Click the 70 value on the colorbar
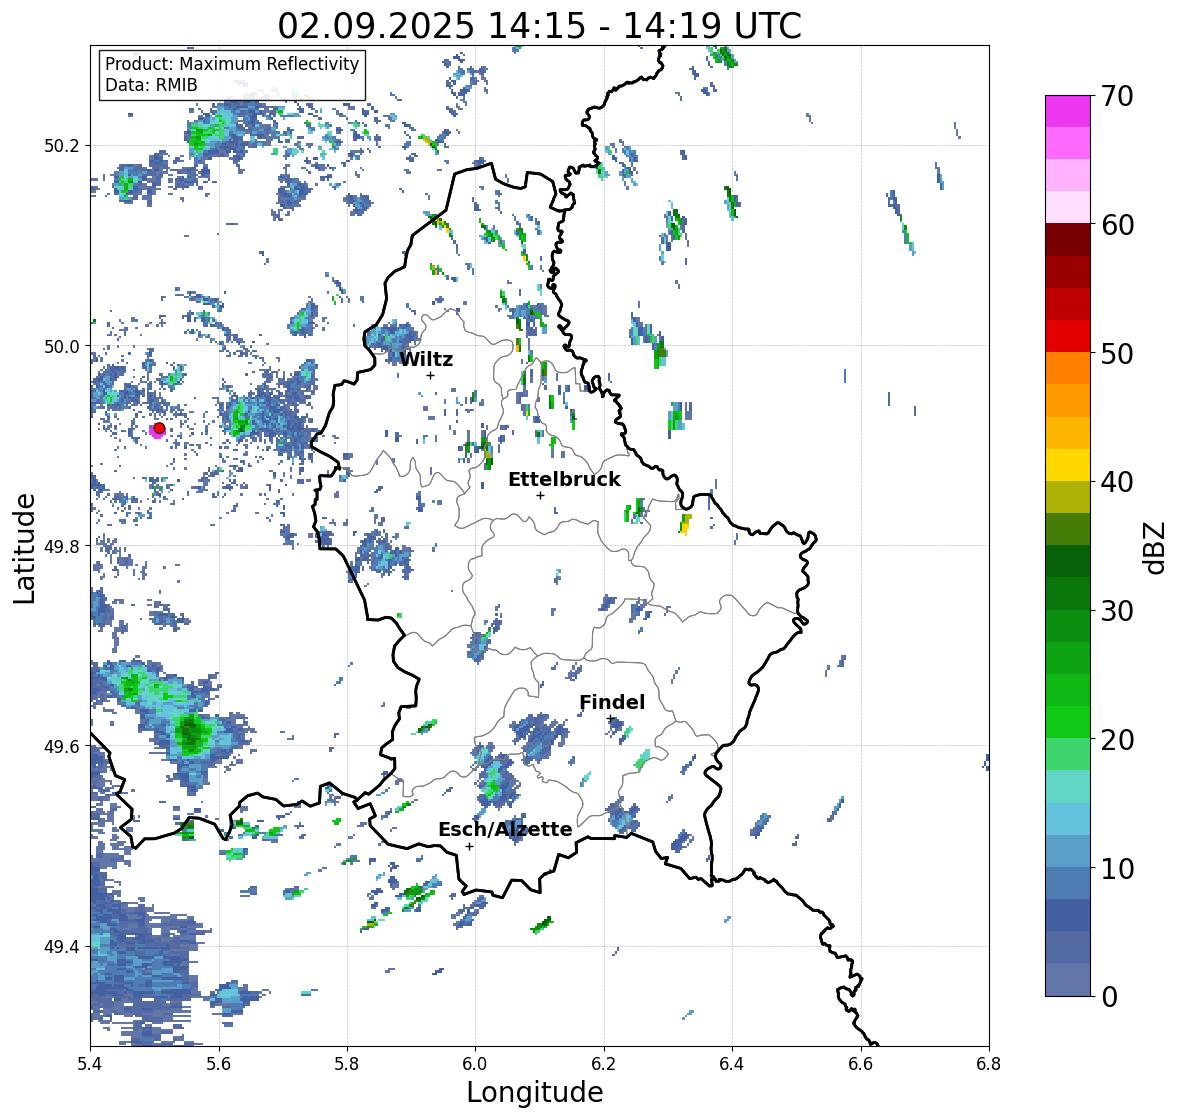 (x=1117, y=96)
